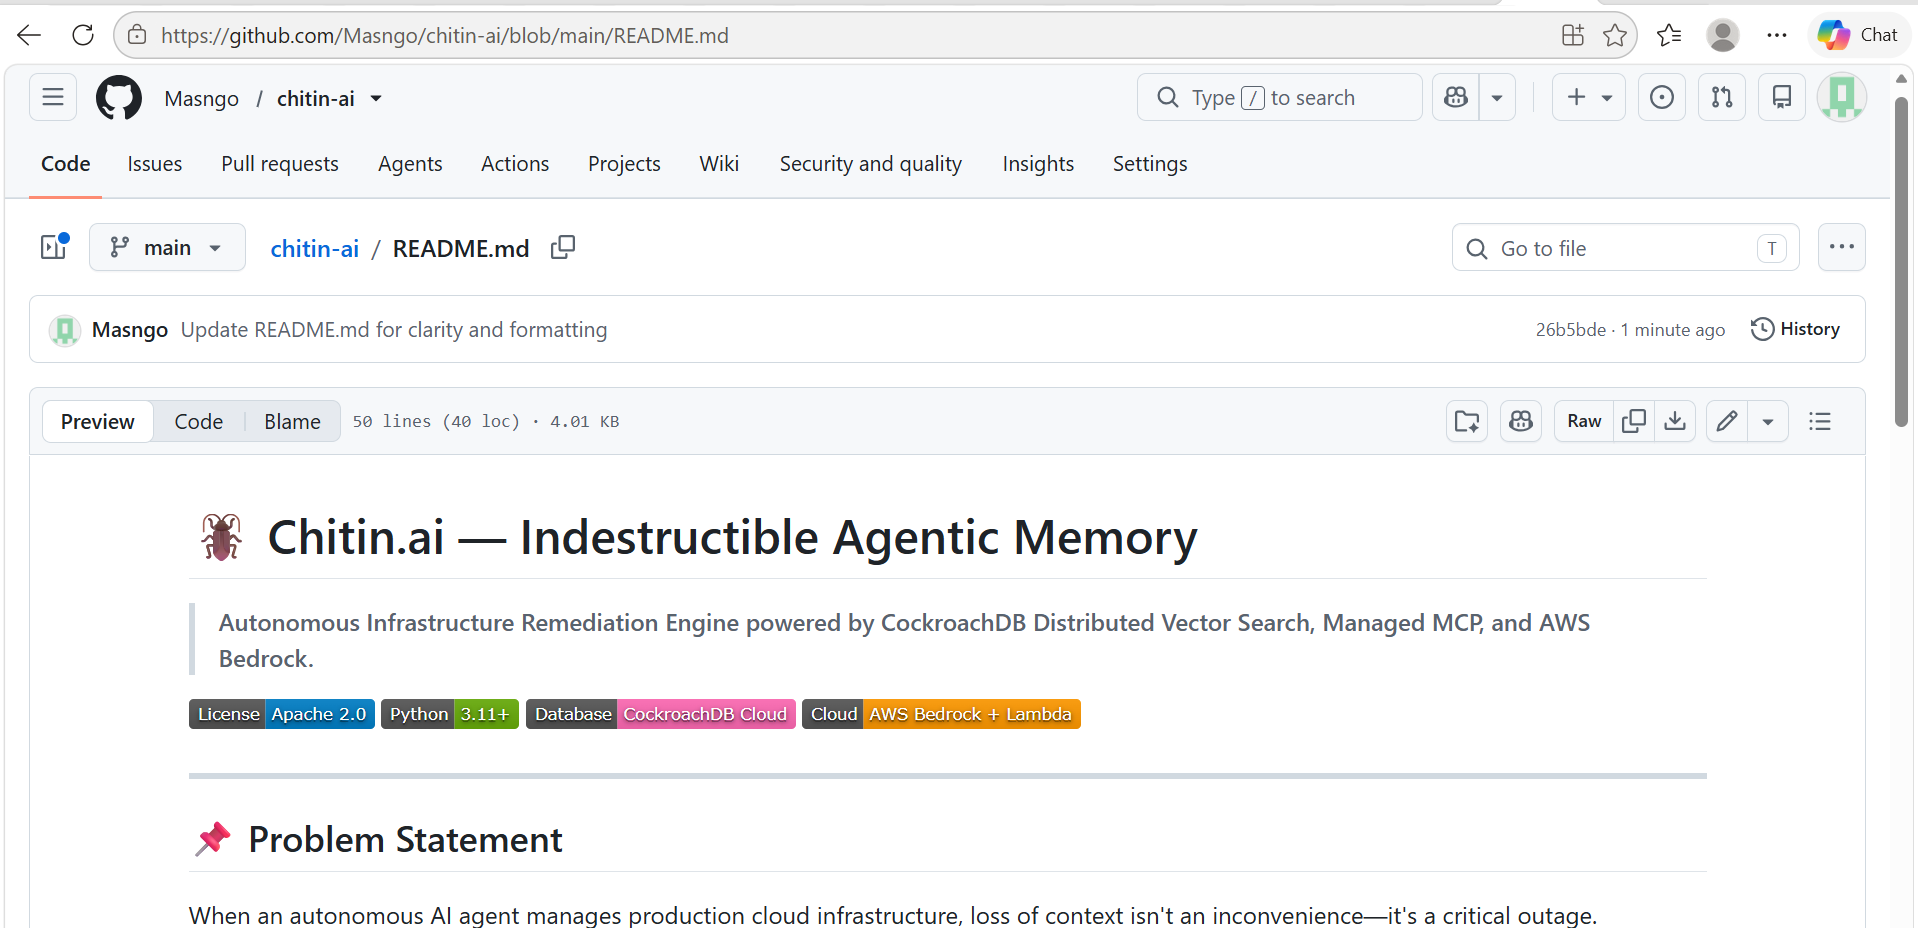Open the Insights tab
Viewport: 1918px width, 928px height.
coord(1038,164)
